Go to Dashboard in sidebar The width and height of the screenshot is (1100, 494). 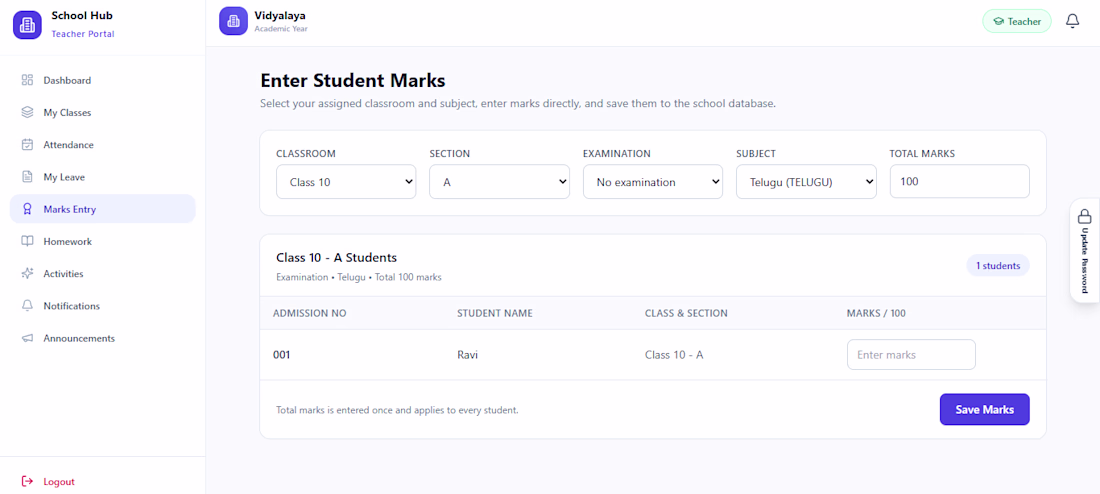click(102, 80)
